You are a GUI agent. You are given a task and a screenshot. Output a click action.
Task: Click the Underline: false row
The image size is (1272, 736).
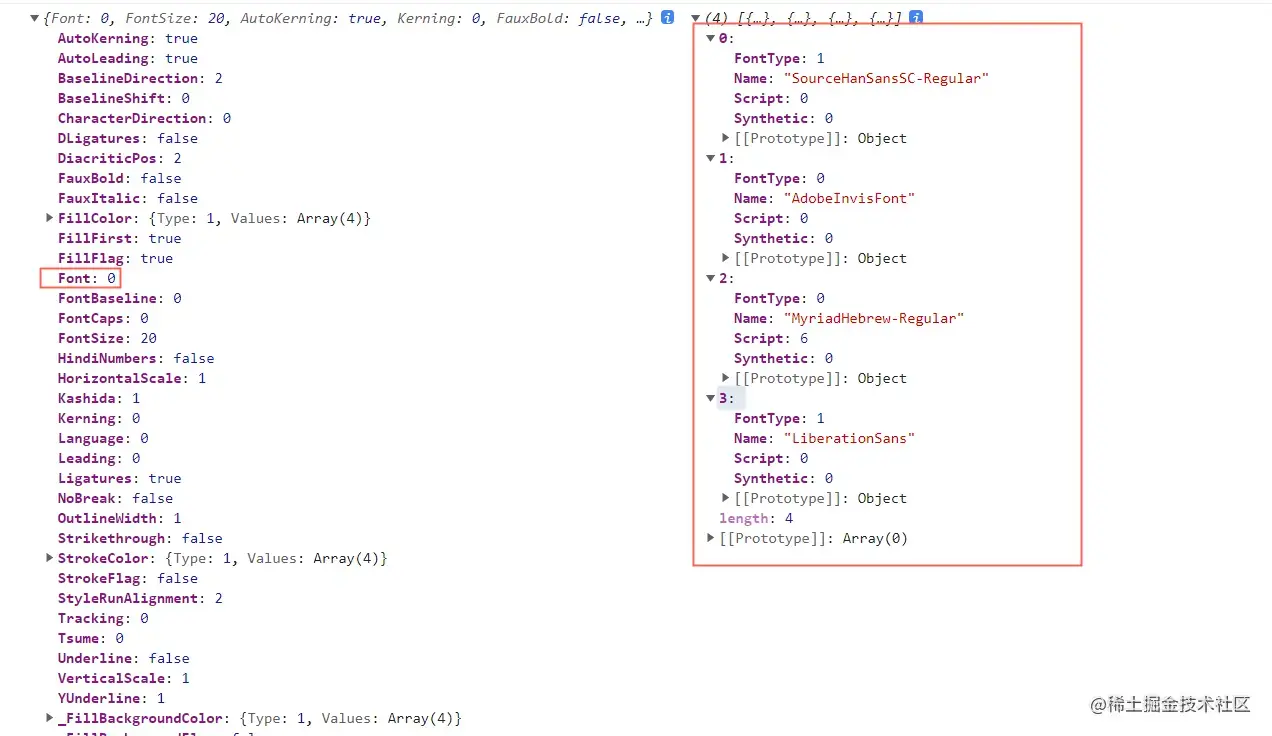[x=123, y=658]
